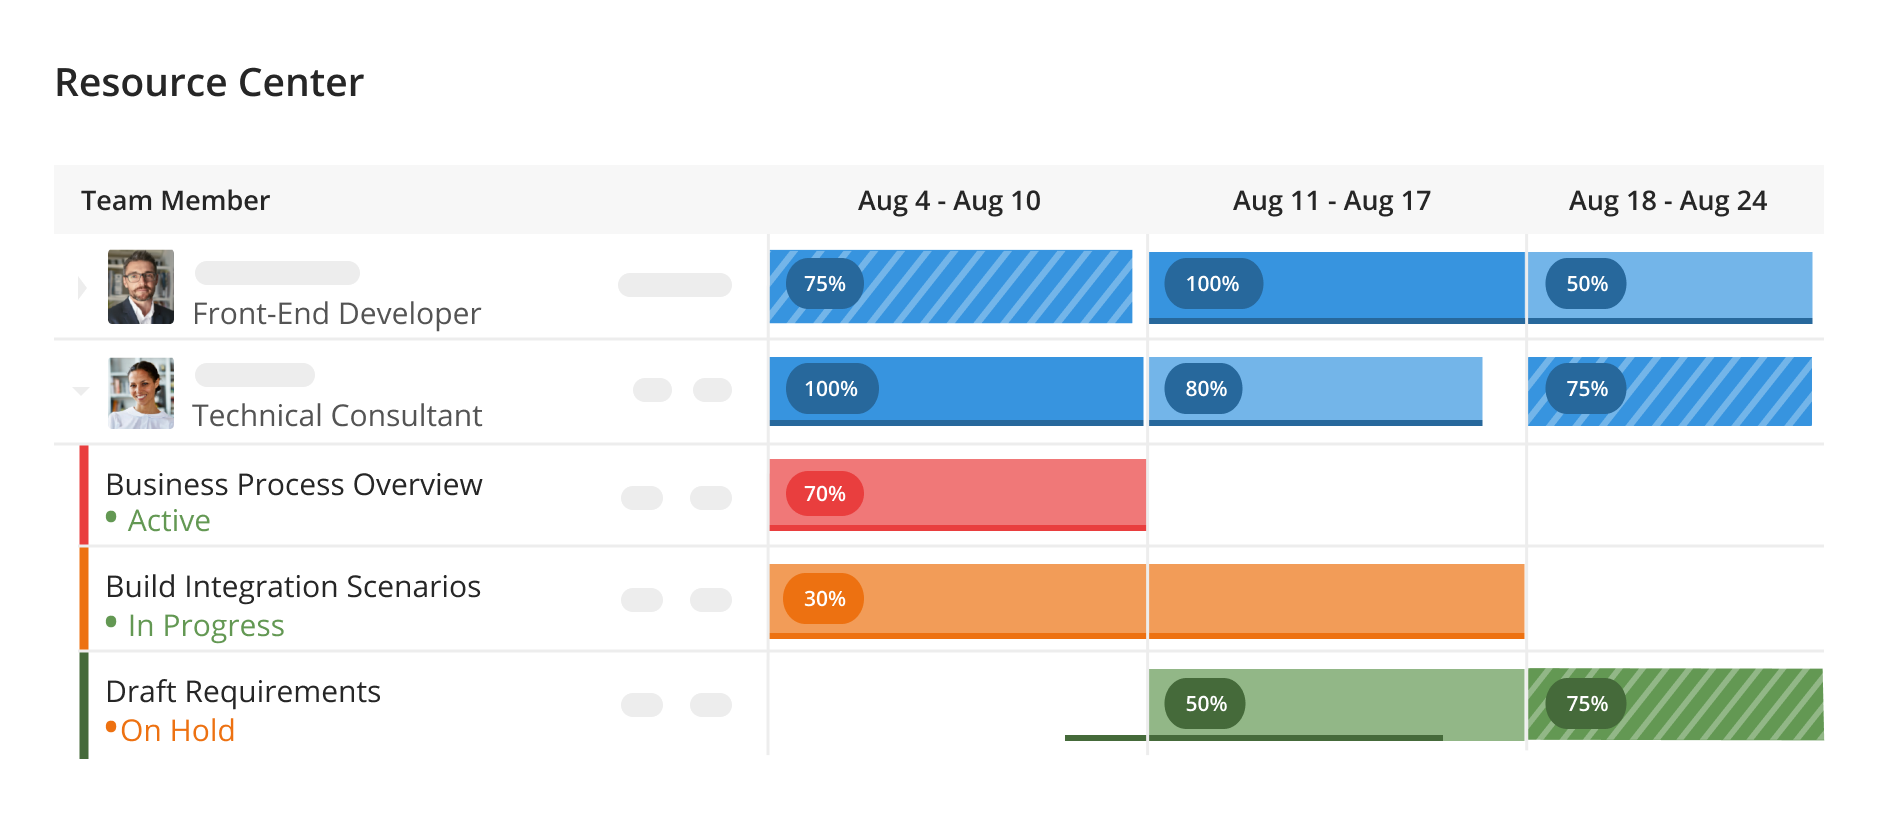Select the Aug 11 - Aug 17 column header
Screen dimensions: 1878x819
(1332, 200)
